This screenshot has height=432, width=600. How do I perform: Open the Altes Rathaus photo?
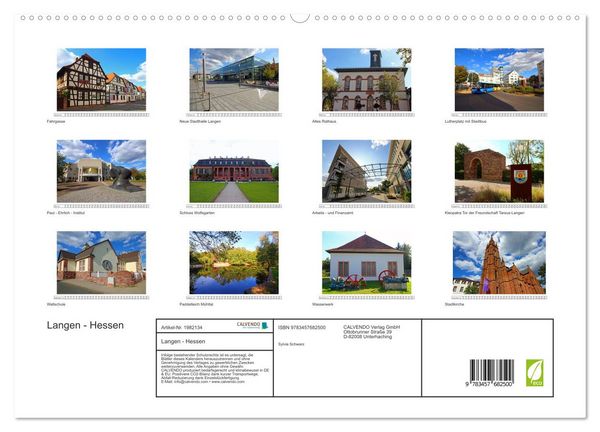[x=367, y=80]
